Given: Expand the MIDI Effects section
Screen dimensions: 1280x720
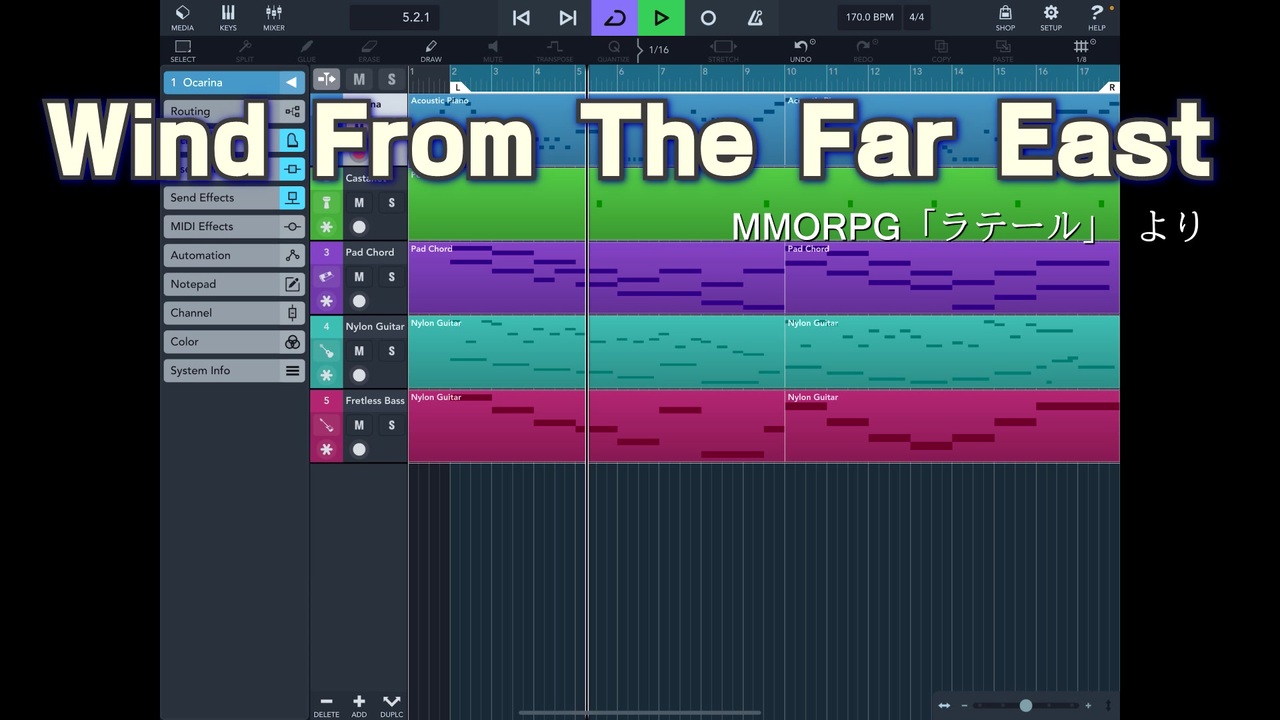Looking at the screenshot, I should pos(234,226).
